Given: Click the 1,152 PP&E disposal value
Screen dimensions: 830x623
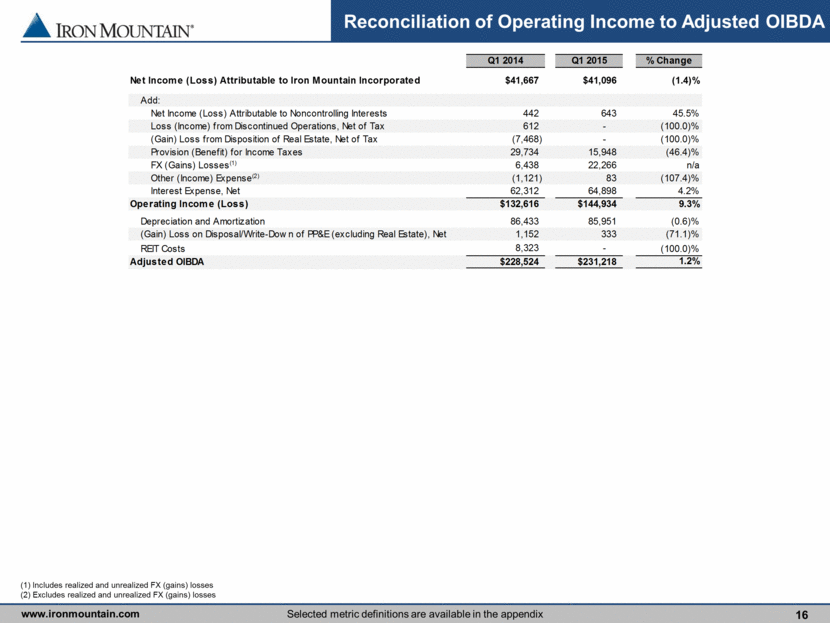Looking at the screenshot, I should click(527, 234).
